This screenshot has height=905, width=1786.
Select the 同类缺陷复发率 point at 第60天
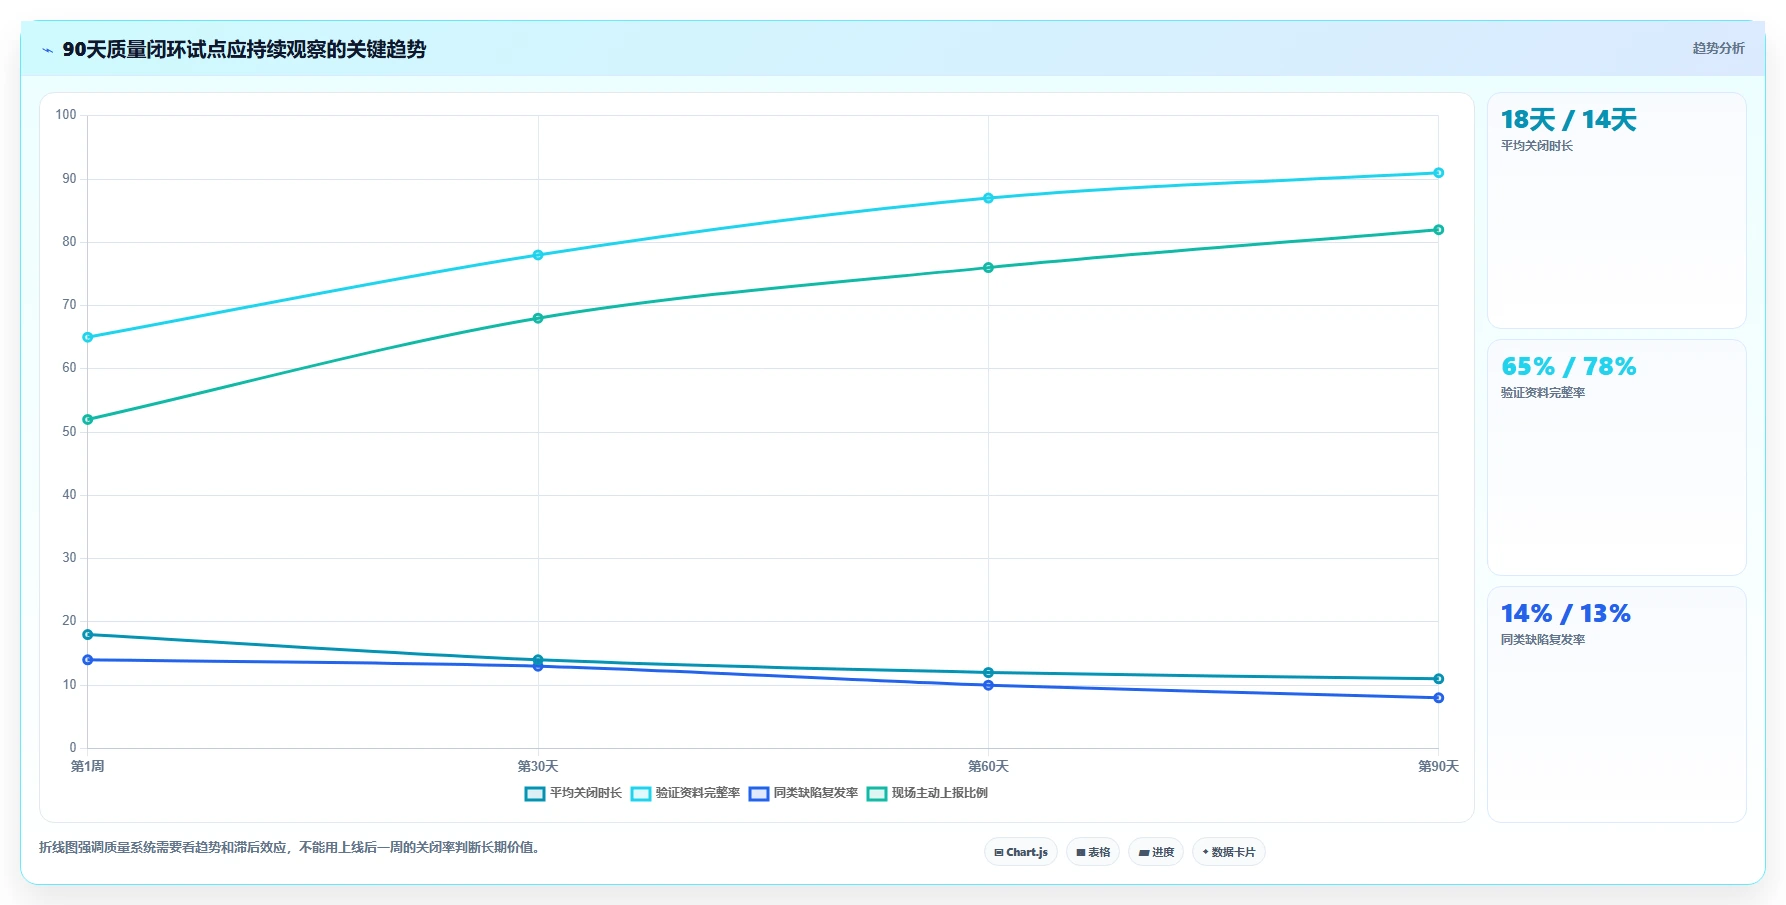(x=988, y=685)
